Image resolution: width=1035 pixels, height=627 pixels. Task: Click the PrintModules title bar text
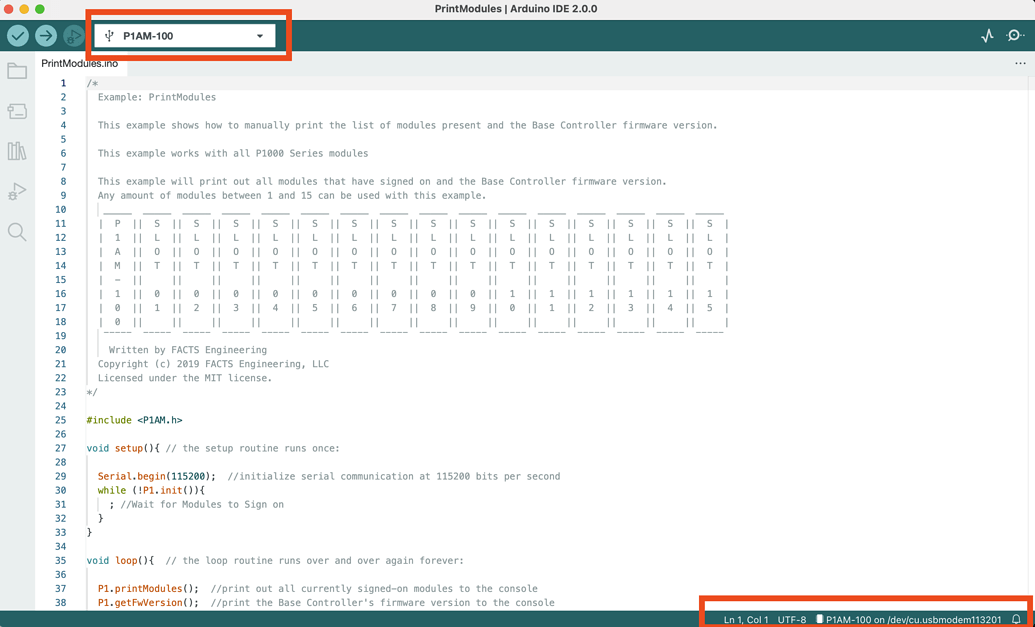click(x=517, y=9)
